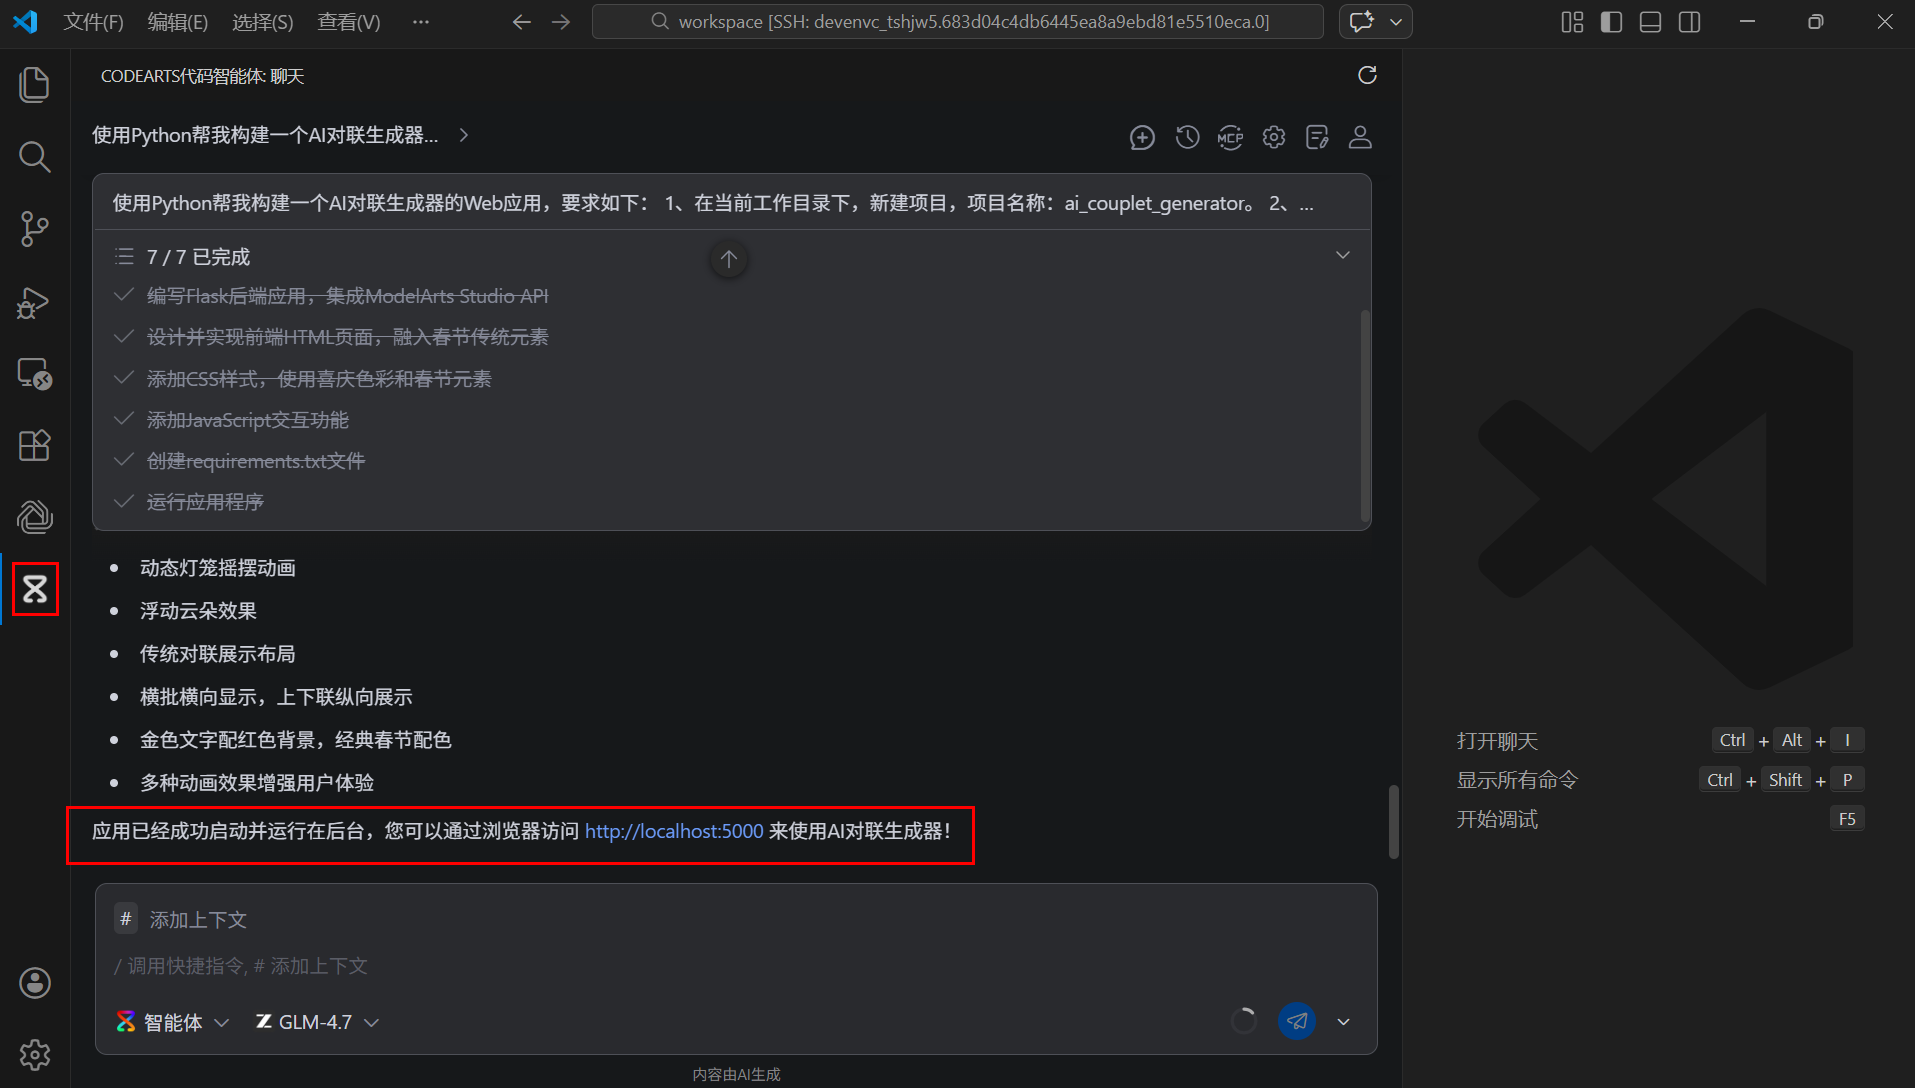Image resolution: width=1915 pixels, height=1088 pixels.
Task: Send the message with paper plane button
Action: pos(1297,1021)
